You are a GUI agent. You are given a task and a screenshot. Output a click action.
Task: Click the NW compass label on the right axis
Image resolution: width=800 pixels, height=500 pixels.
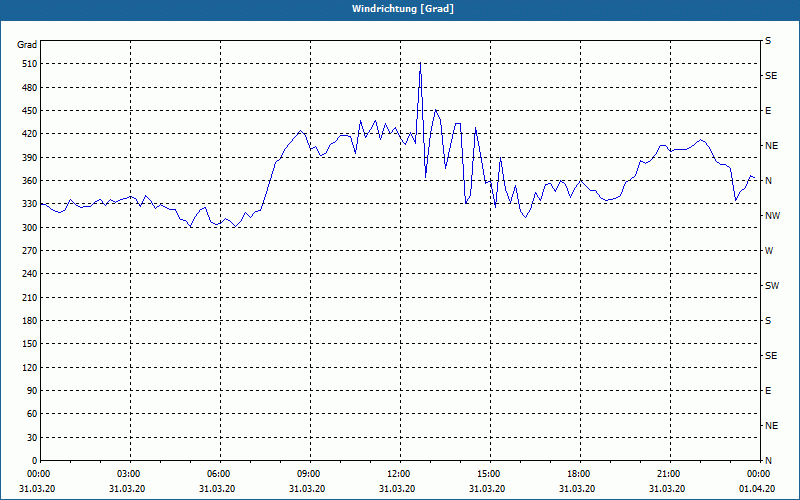click(772, 216)
